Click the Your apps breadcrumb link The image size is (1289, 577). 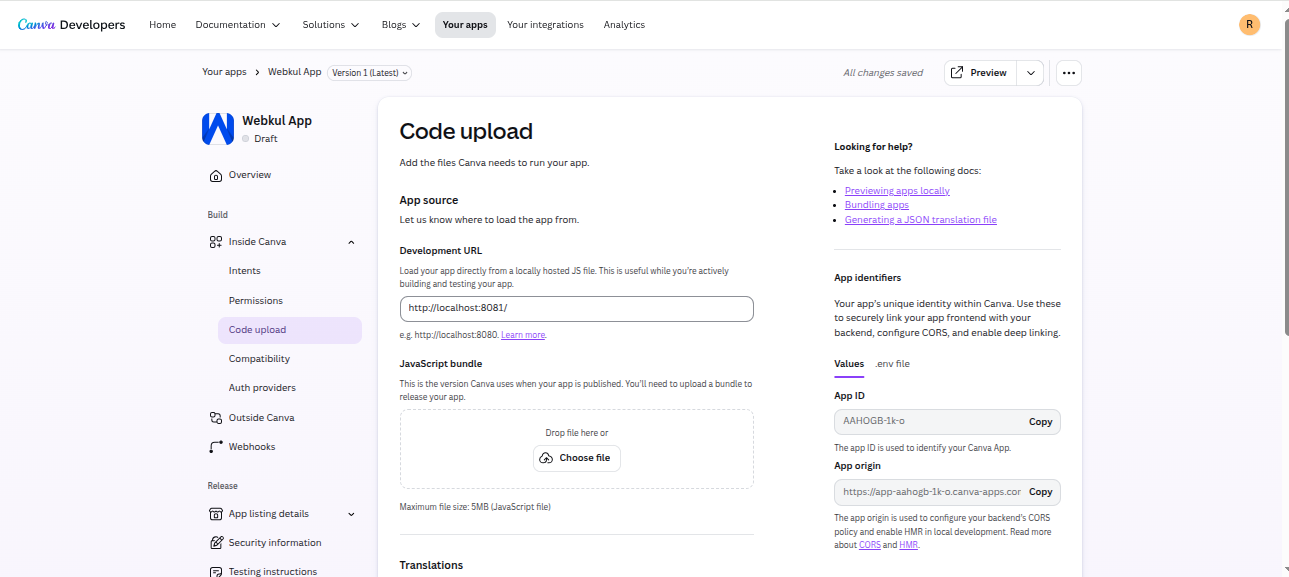pyautogui.click(x=224, y=72)
